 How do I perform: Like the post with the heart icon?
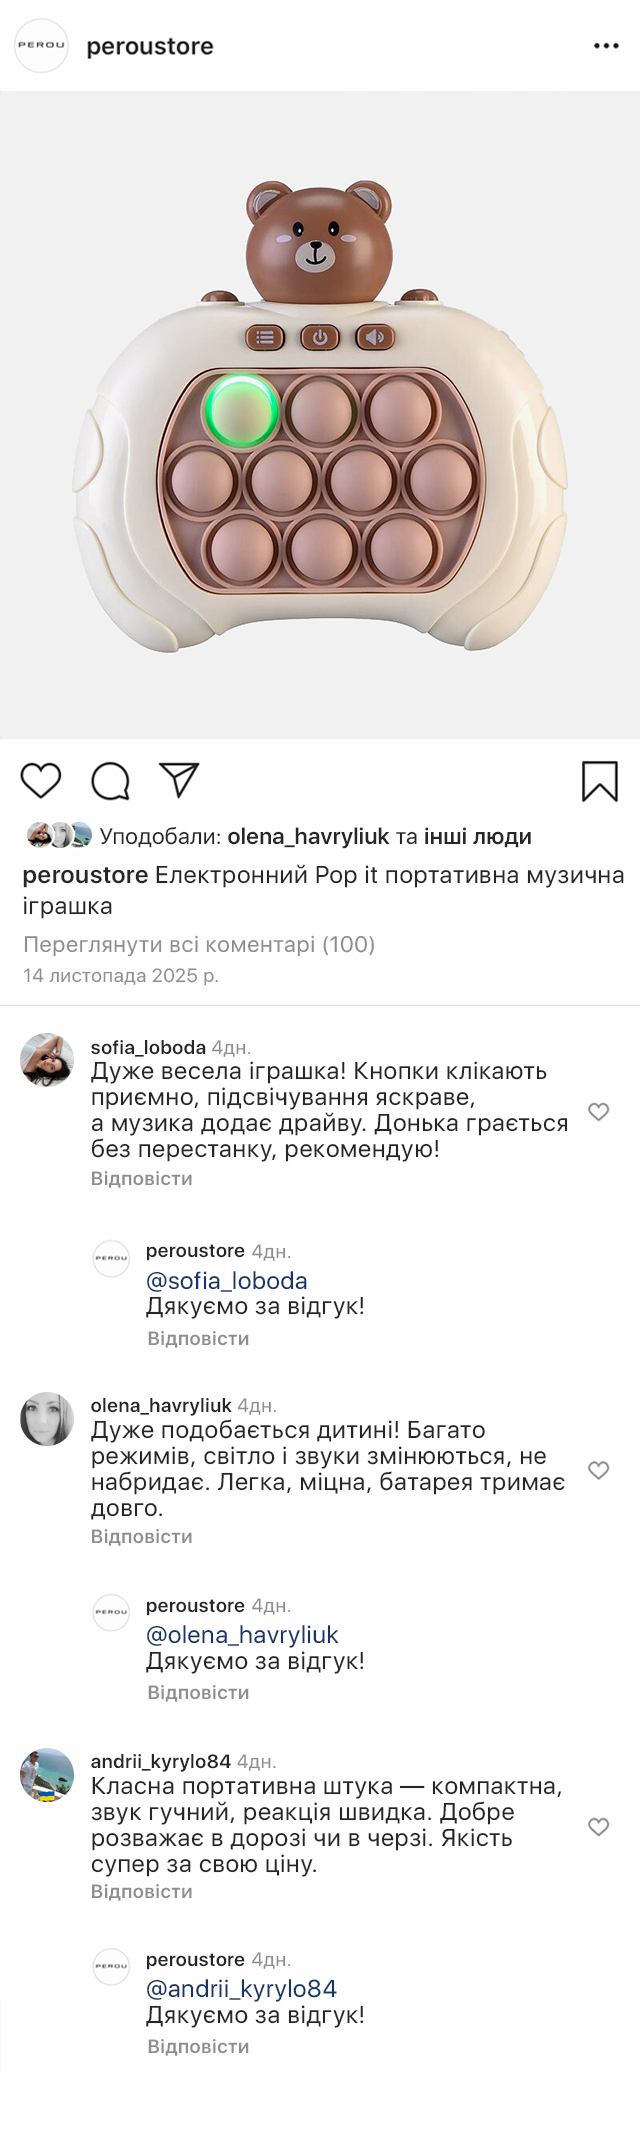click(x=41, y=780)
